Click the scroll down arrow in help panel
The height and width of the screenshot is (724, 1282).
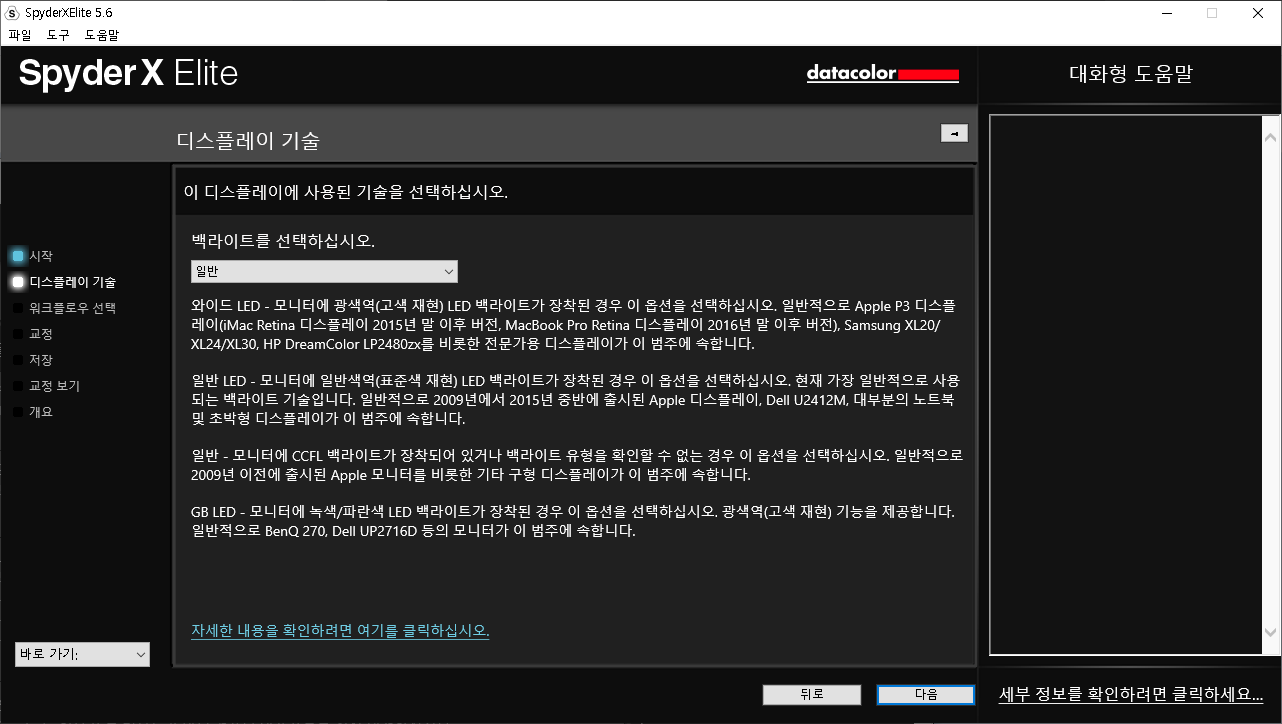point(1271,632)
